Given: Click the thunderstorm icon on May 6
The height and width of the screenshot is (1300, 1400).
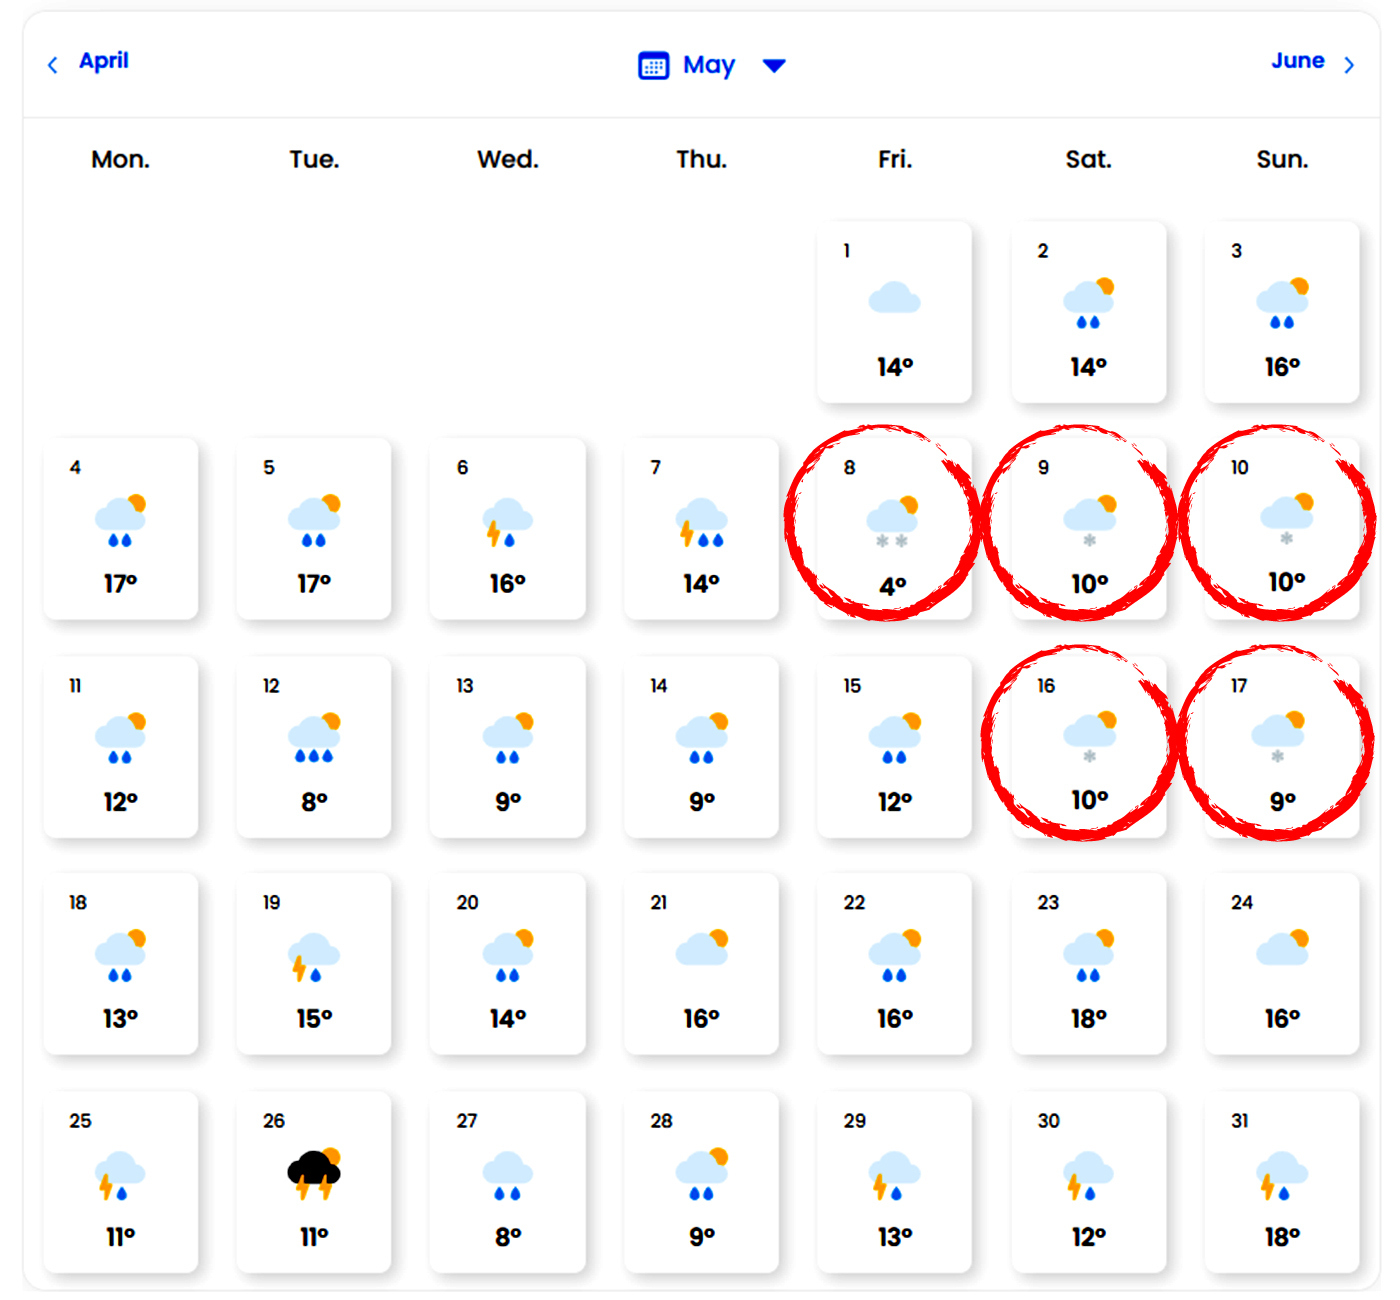Looking at the screenshot, I should (507, 522).
